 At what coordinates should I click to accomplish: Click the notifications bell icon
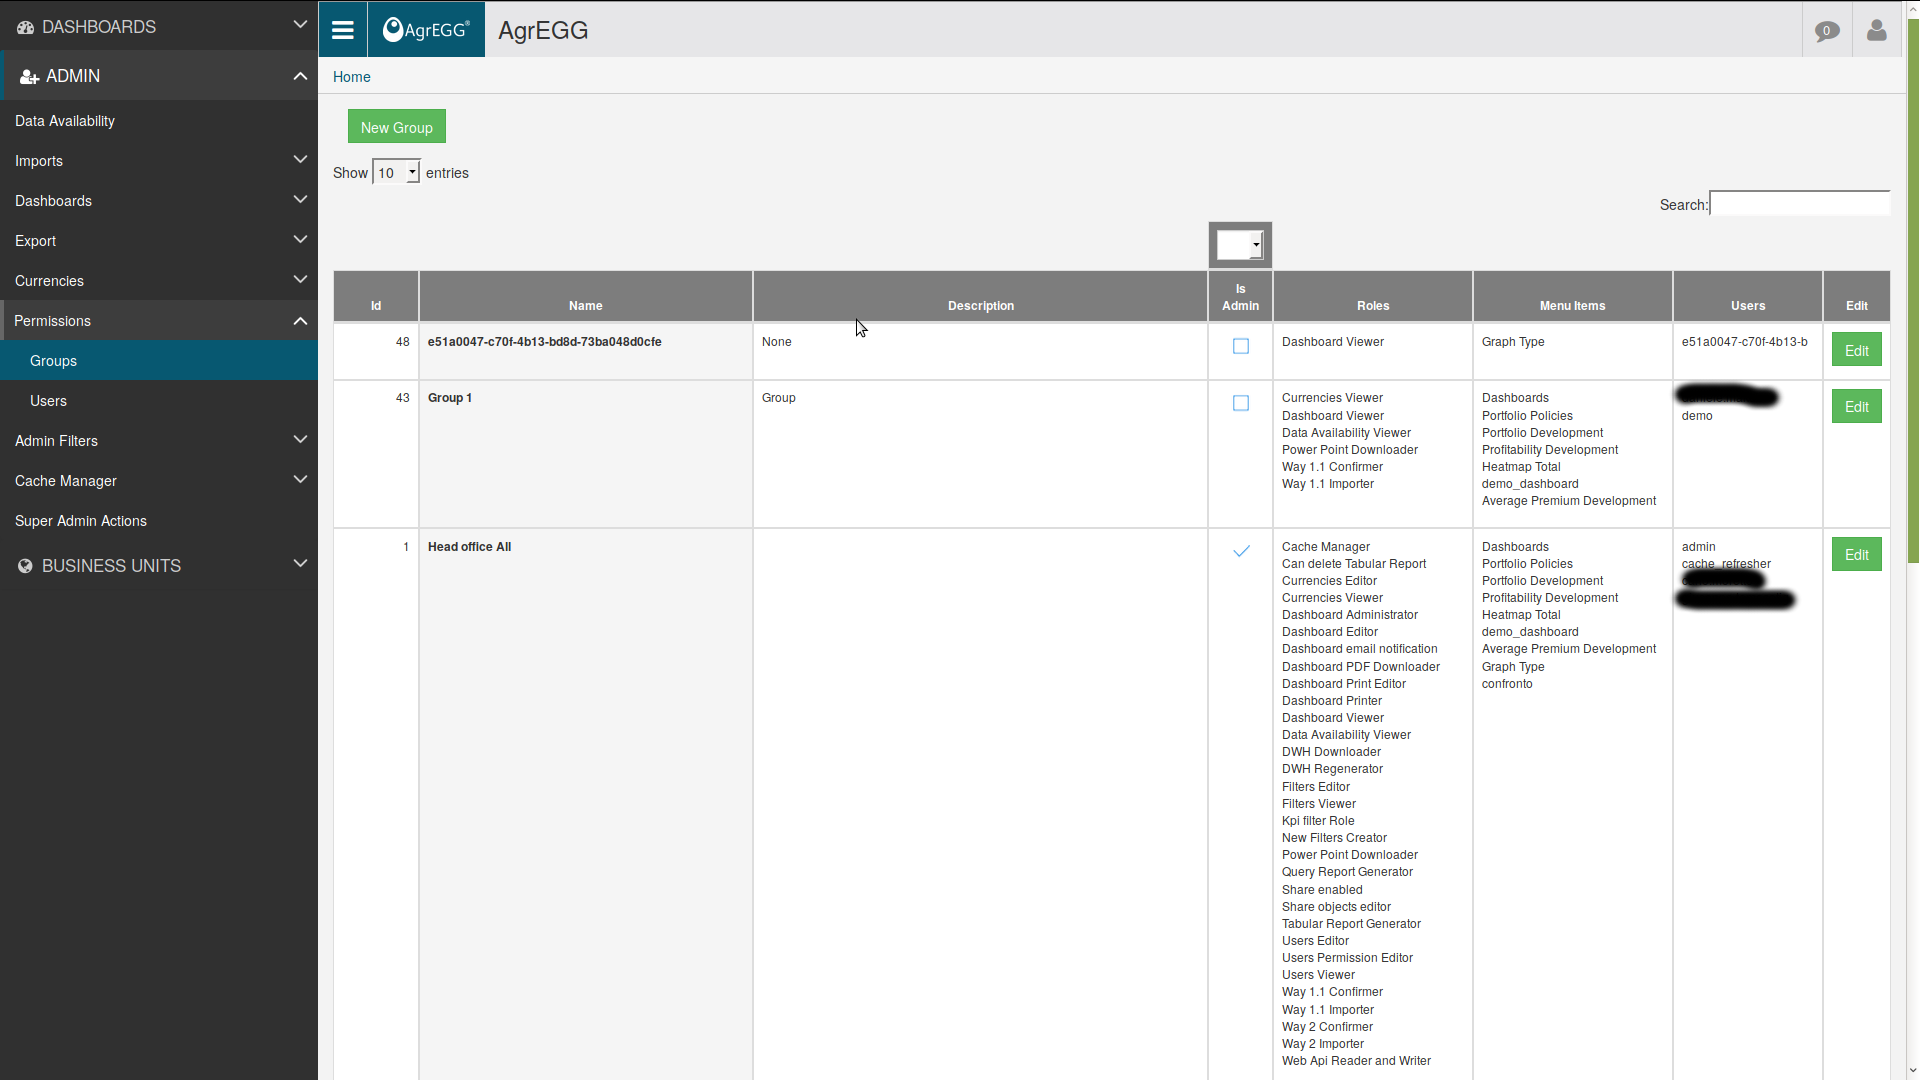point(1826,29)
